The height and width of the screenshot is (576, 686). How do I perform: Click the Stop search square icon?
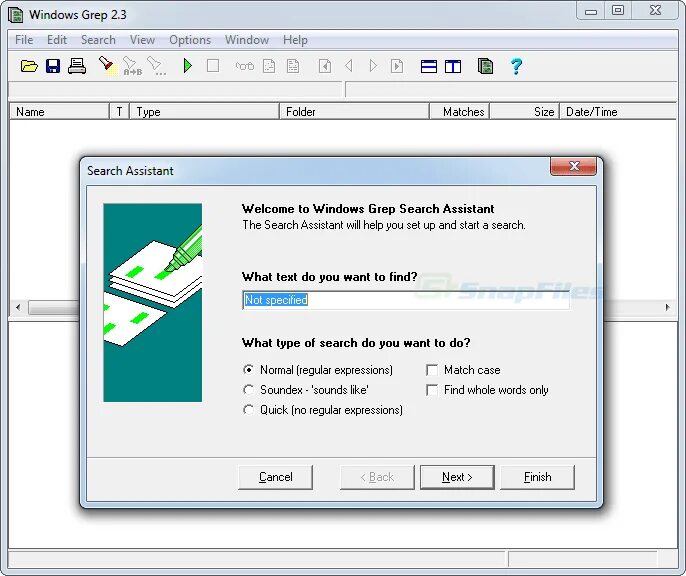pyautogui.click(x=213, y=66)
